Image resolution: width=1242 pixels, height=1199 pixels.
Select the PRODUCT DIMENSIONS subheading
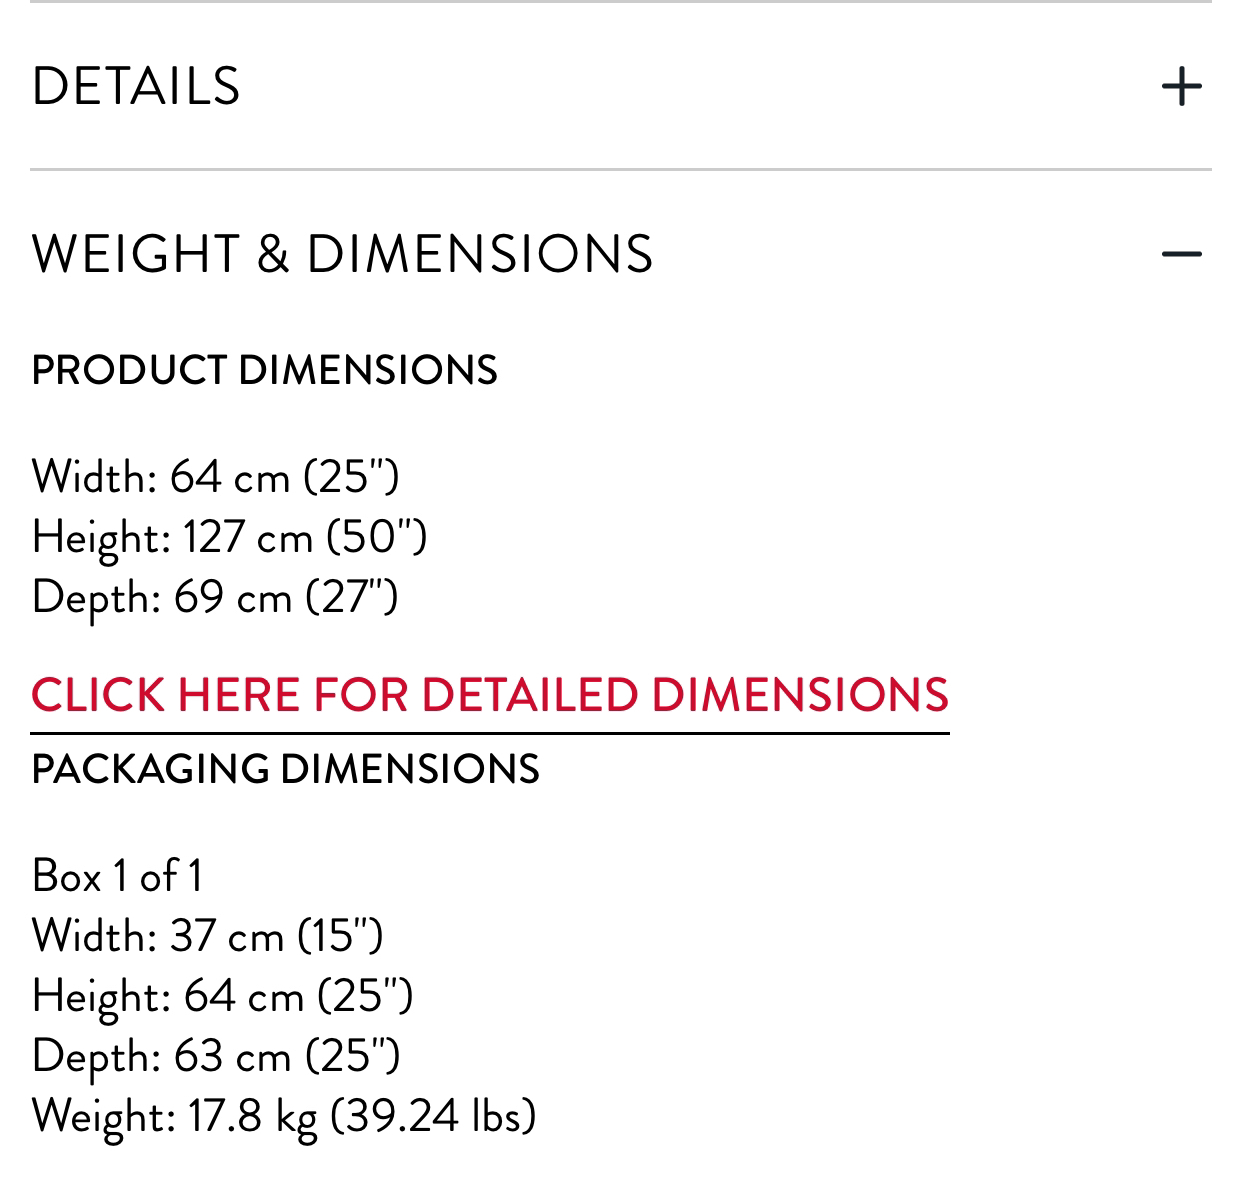tap(265, 370)
